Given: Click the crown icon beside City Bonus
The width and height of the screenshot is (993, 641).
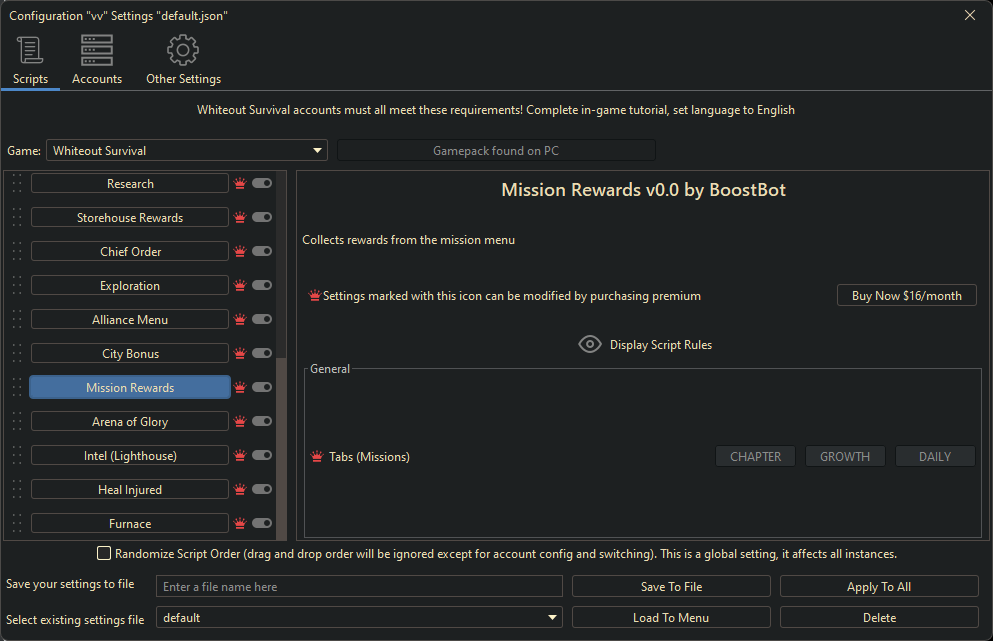Looking at the screenshot, I should (240, 353).
